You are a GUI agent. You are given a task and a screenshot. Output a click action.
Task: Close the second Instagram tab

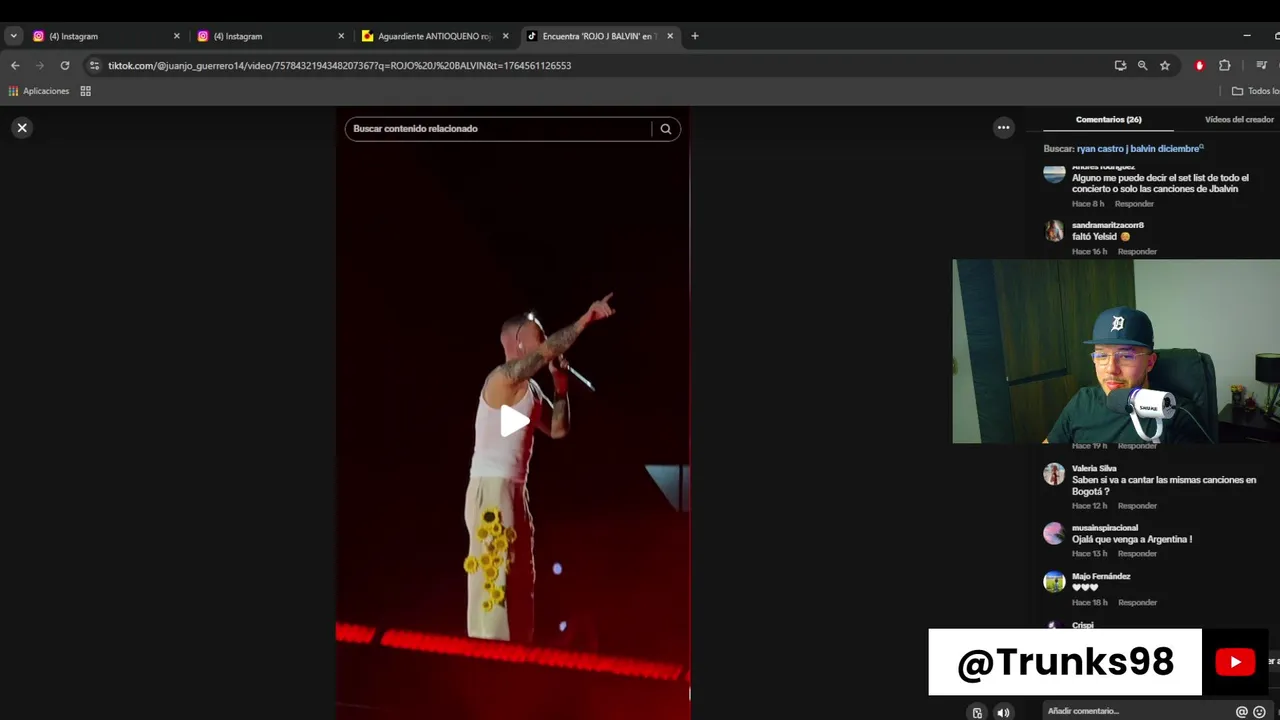(341, 36)
